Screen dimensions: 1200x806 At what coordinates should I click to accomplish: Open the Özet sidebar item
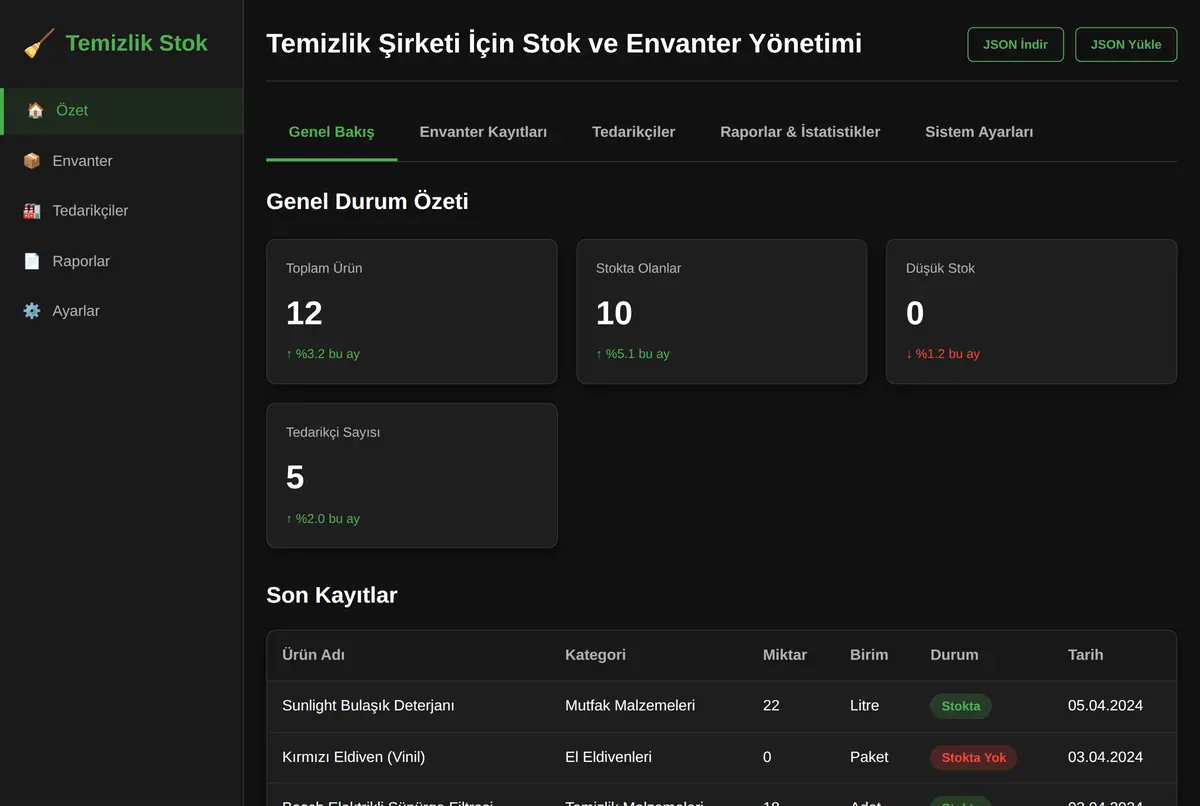(x=121, y=110)
